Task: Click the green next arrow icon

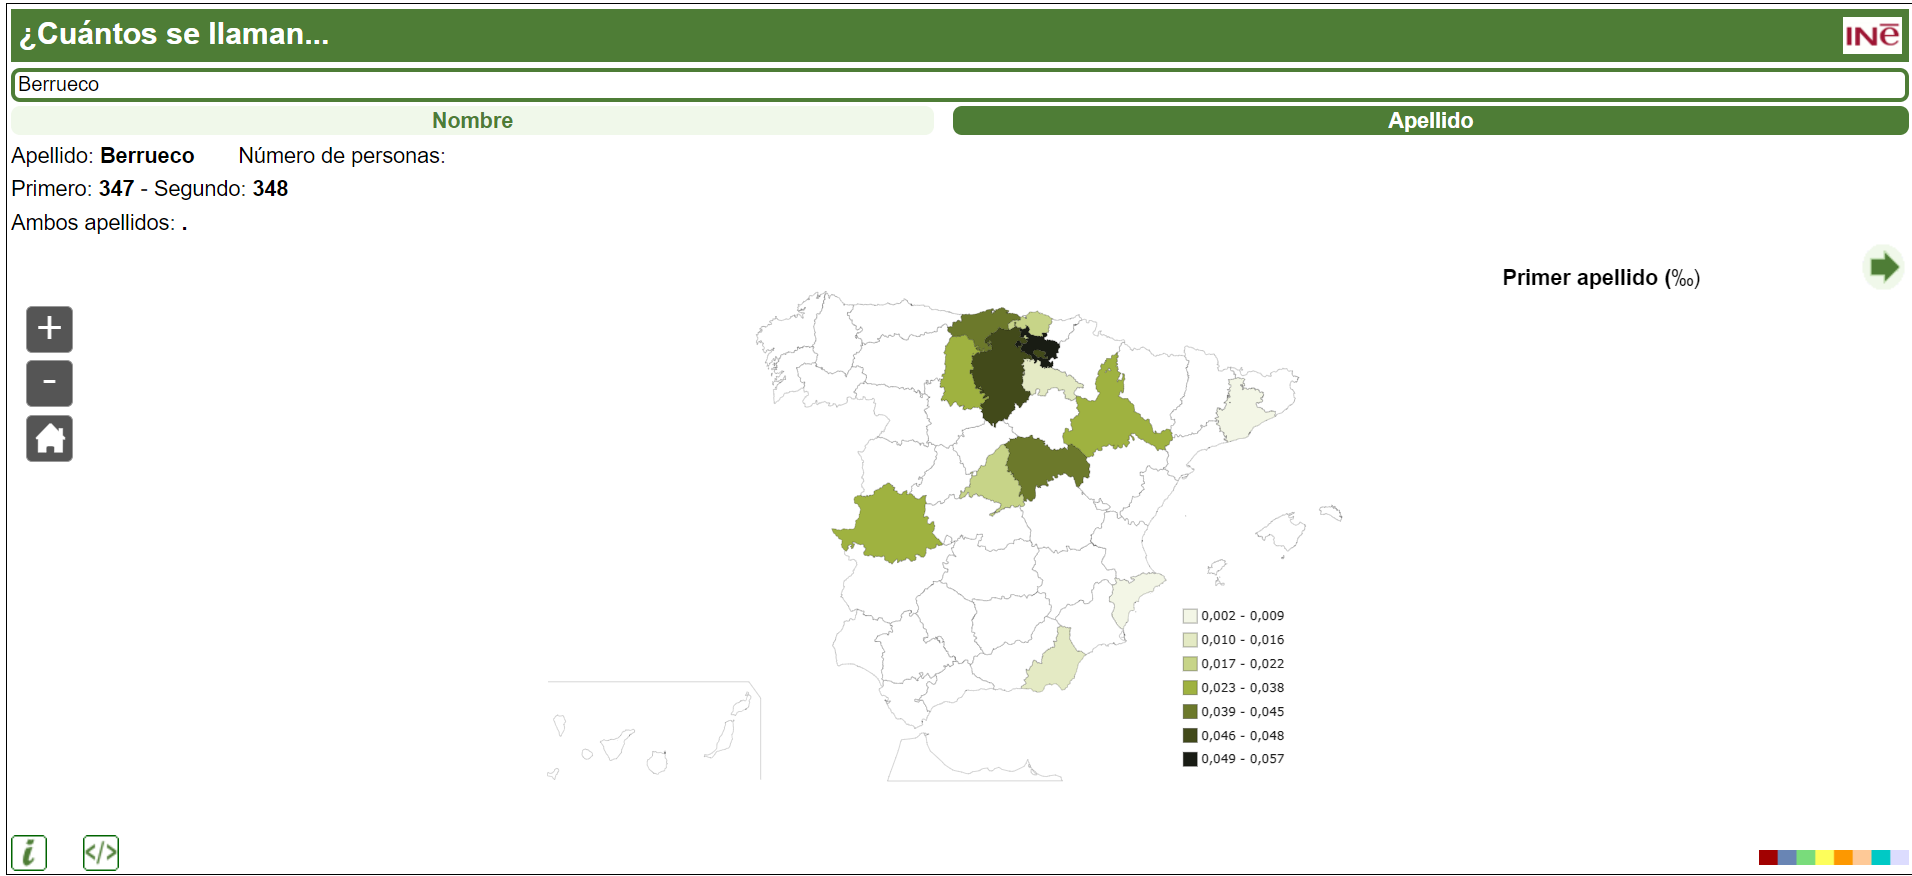Action: 1884,267
